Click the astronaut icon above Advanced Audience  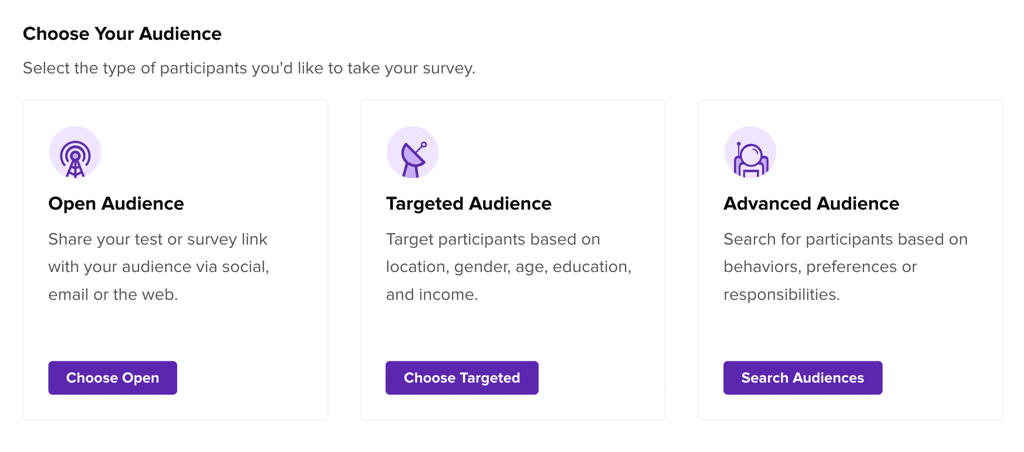750,152
